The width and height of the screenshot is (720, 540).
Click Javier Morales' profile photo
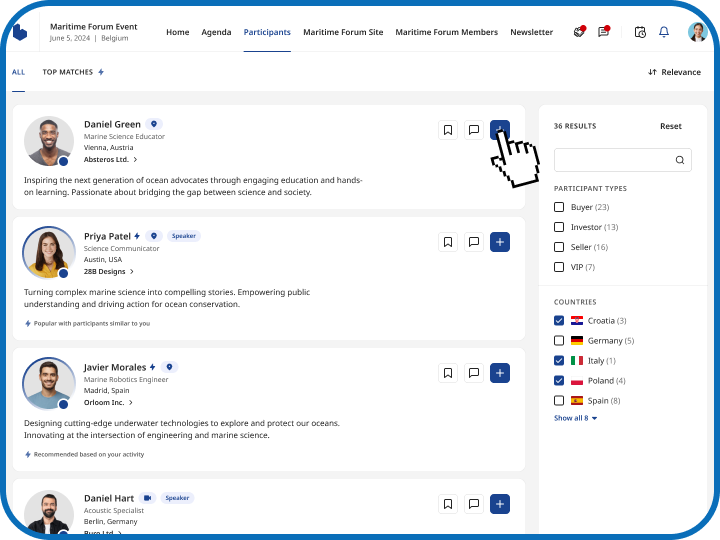[49, 383]
